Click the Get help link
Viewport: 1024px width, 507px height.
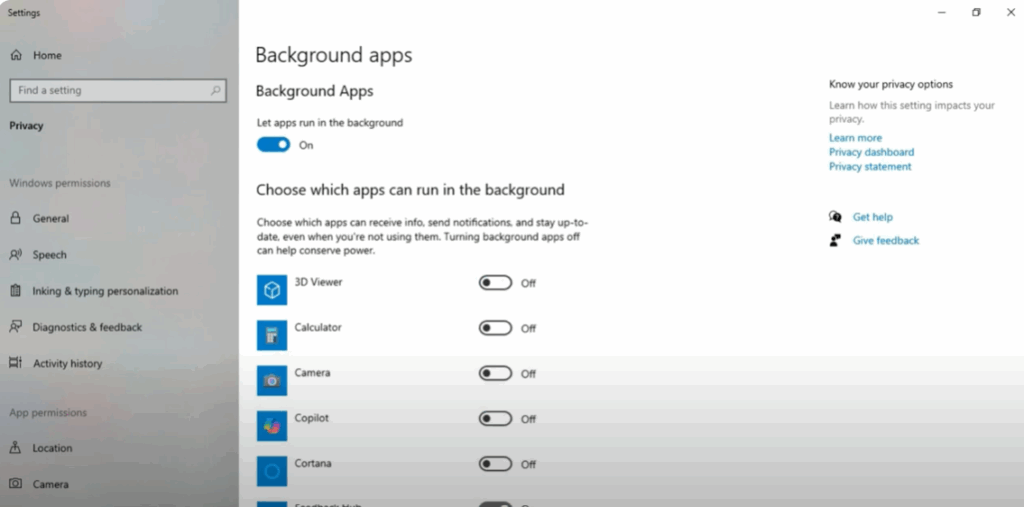(872, 217)
